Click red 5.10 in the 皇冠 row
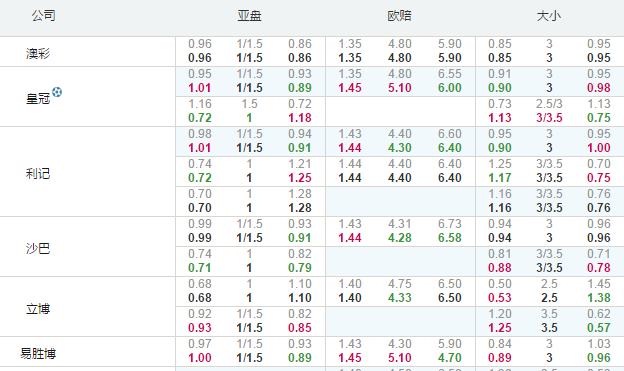This screenshot has height=371, width=624. click(x=400, y=88)
